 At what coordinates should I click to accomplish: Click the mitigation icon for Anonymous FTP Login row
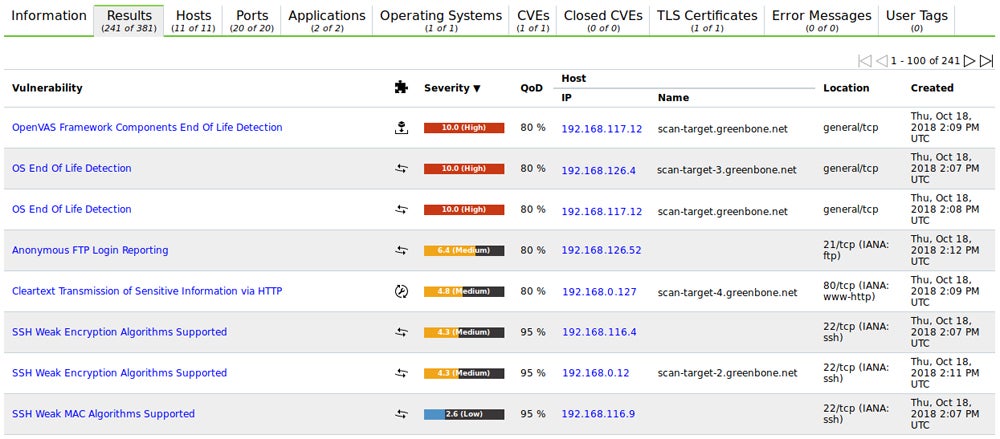click(401, 251)
